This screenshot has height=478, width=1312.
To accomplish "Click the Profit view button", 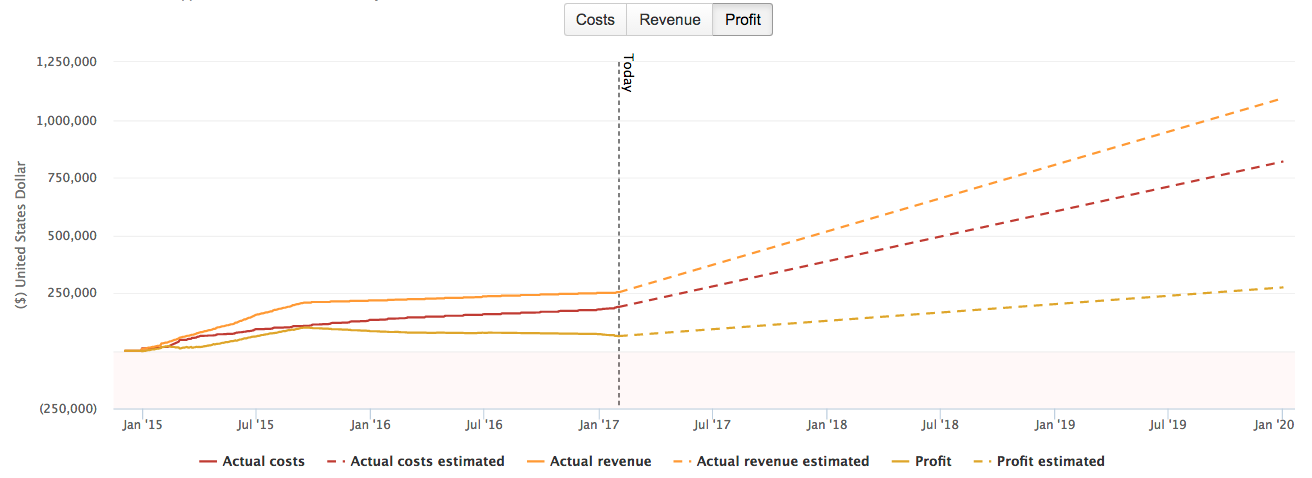I will tap(742, 20).
